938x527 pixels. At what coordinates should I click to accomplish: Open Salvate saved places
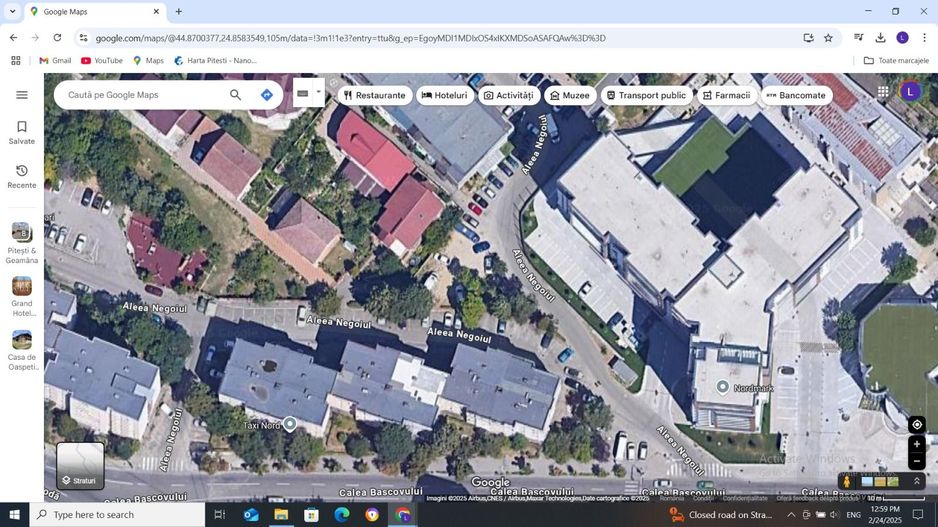[22, 132]
